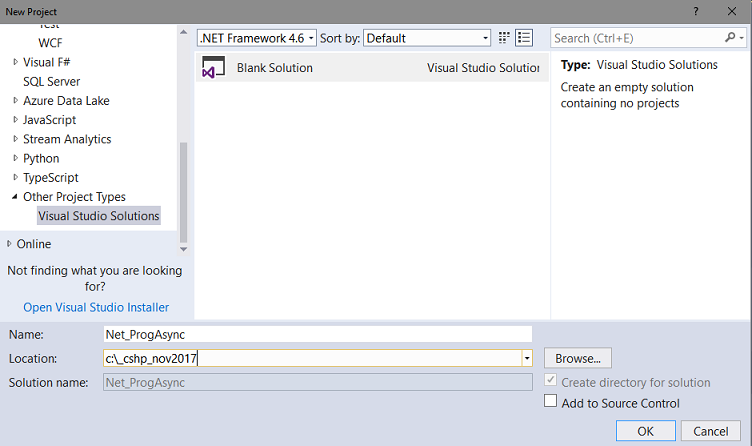The width and height of the screenshot is (752, 446).
Task: Close the New Project dialog
Action: pyautogui.click(x=731, y=12)
